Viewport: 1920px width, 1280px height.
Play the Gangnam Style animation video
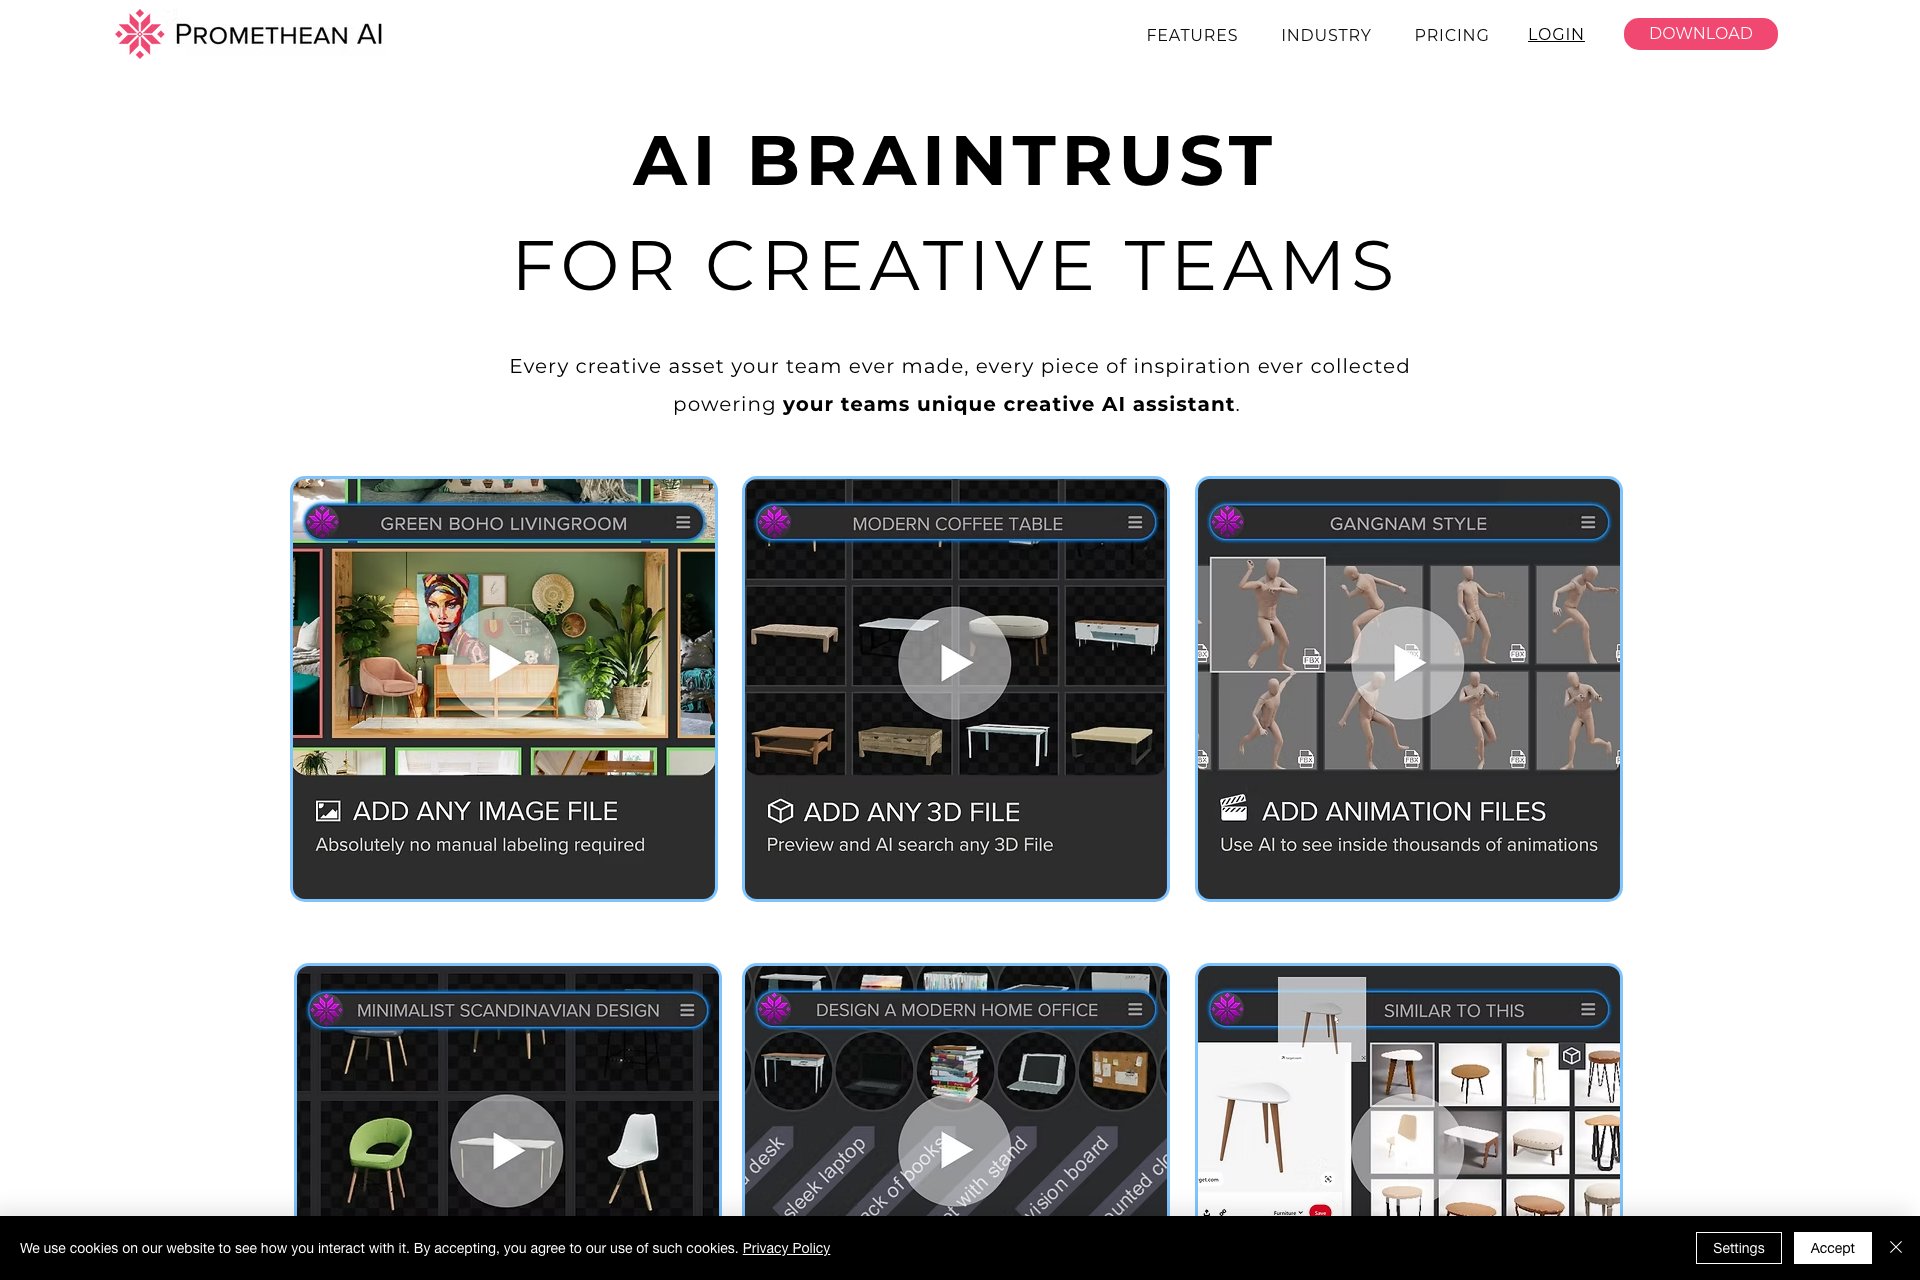pyautogui.click(x=1408, y=662)
